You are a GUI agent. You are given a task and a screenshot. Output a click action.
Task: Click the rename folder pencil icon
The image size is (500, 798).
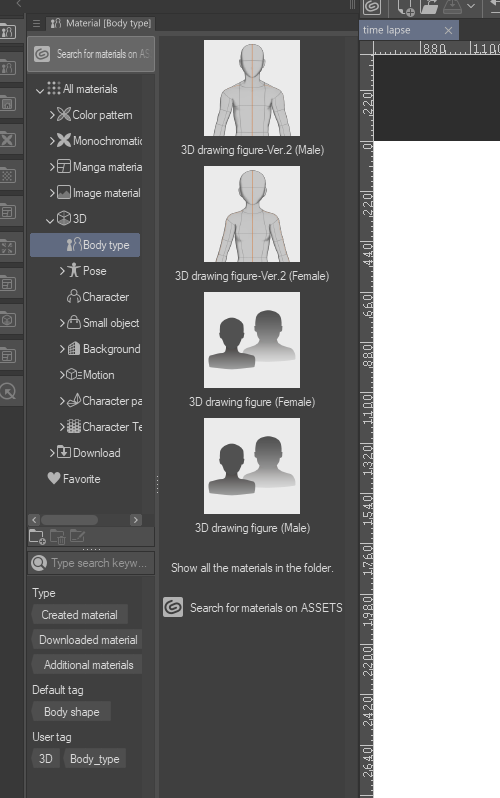tap(77, 536)
